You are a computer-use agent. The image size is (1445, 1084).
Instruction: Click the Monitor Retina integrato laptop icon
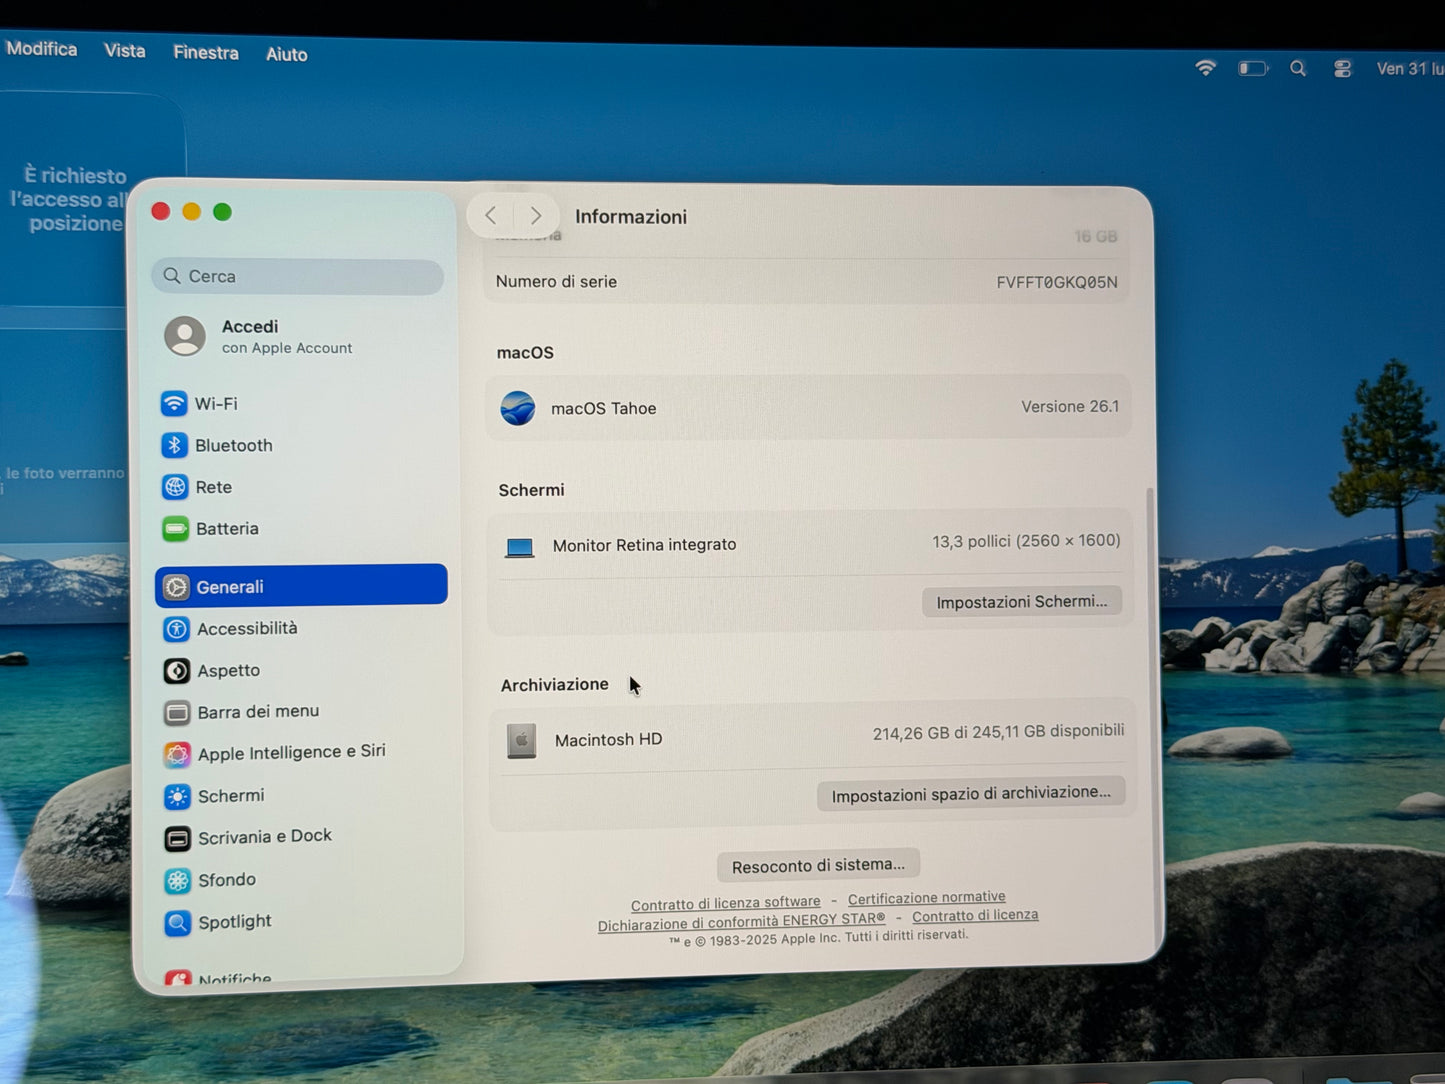[x=519, y=547]
